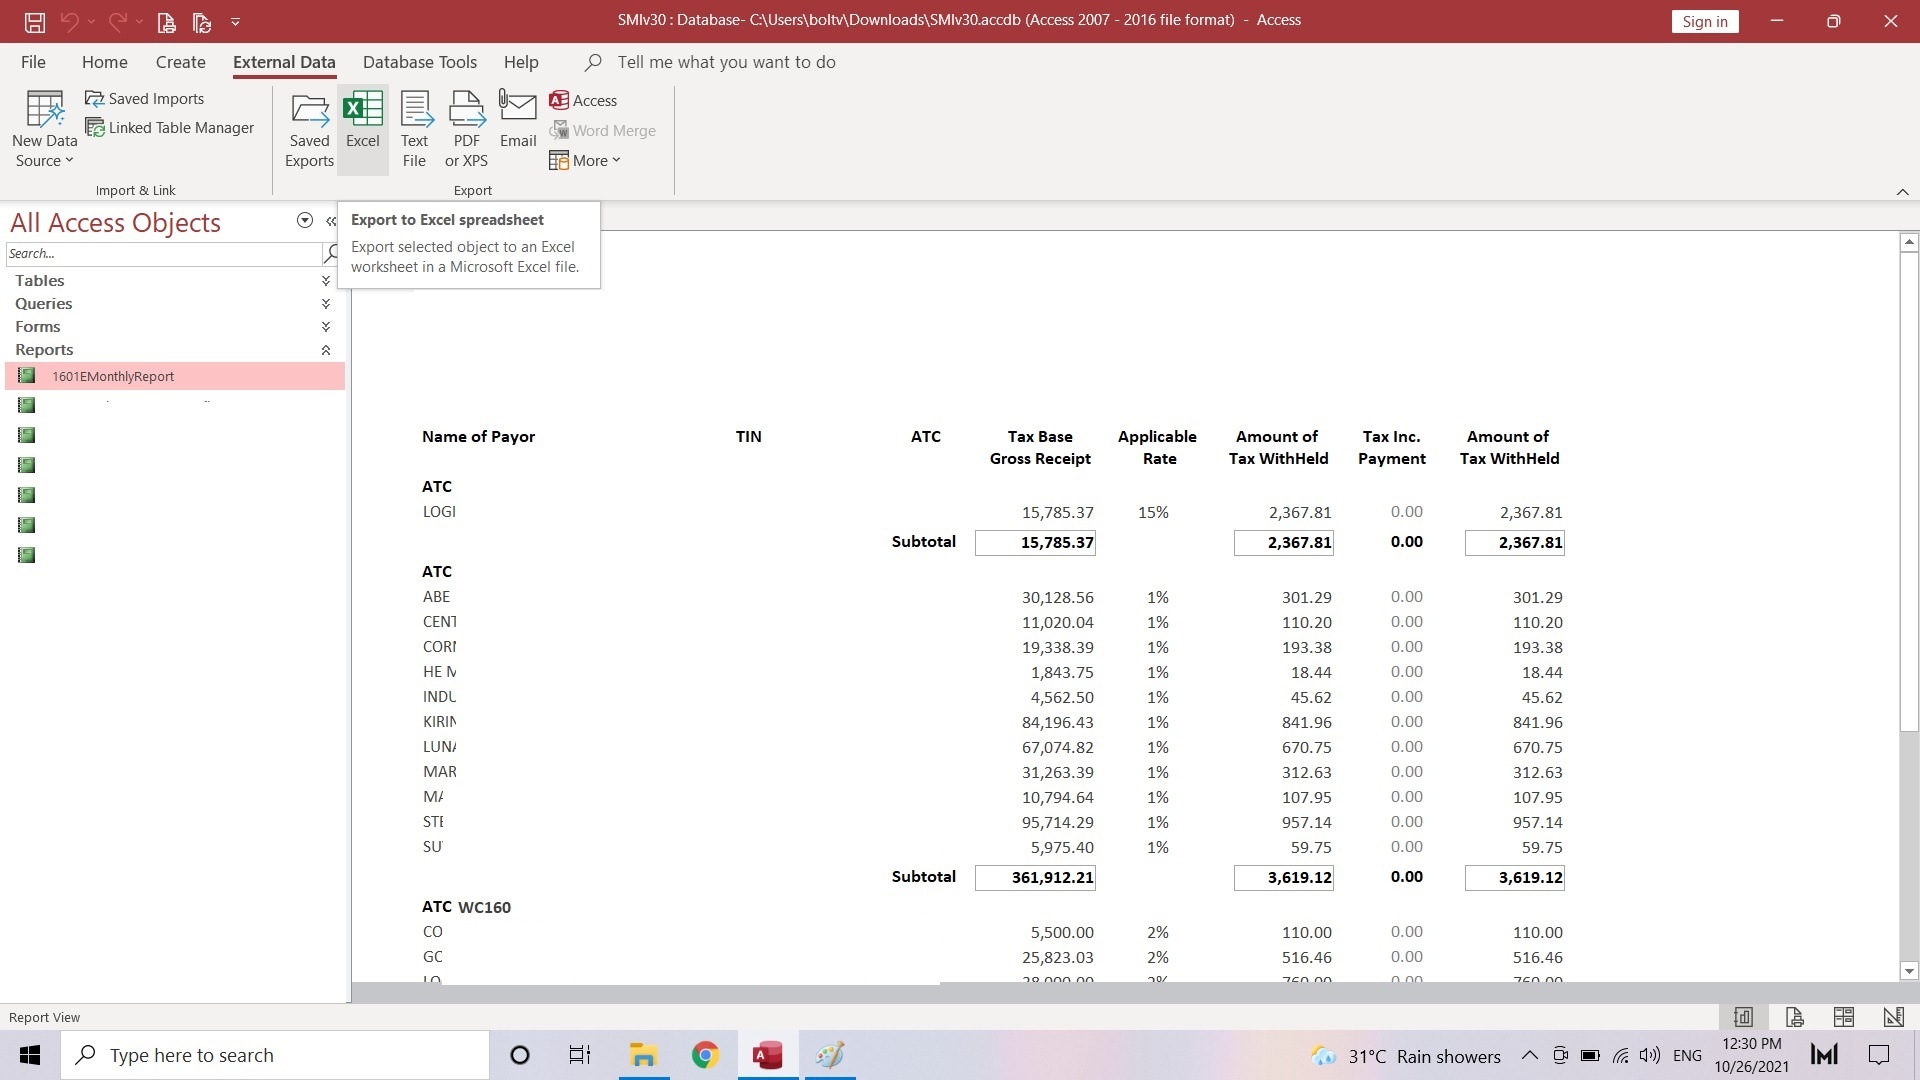1920x1080 pixels.
Task: Click Save icon in quick access toolbar
Action: coord(34,21)
